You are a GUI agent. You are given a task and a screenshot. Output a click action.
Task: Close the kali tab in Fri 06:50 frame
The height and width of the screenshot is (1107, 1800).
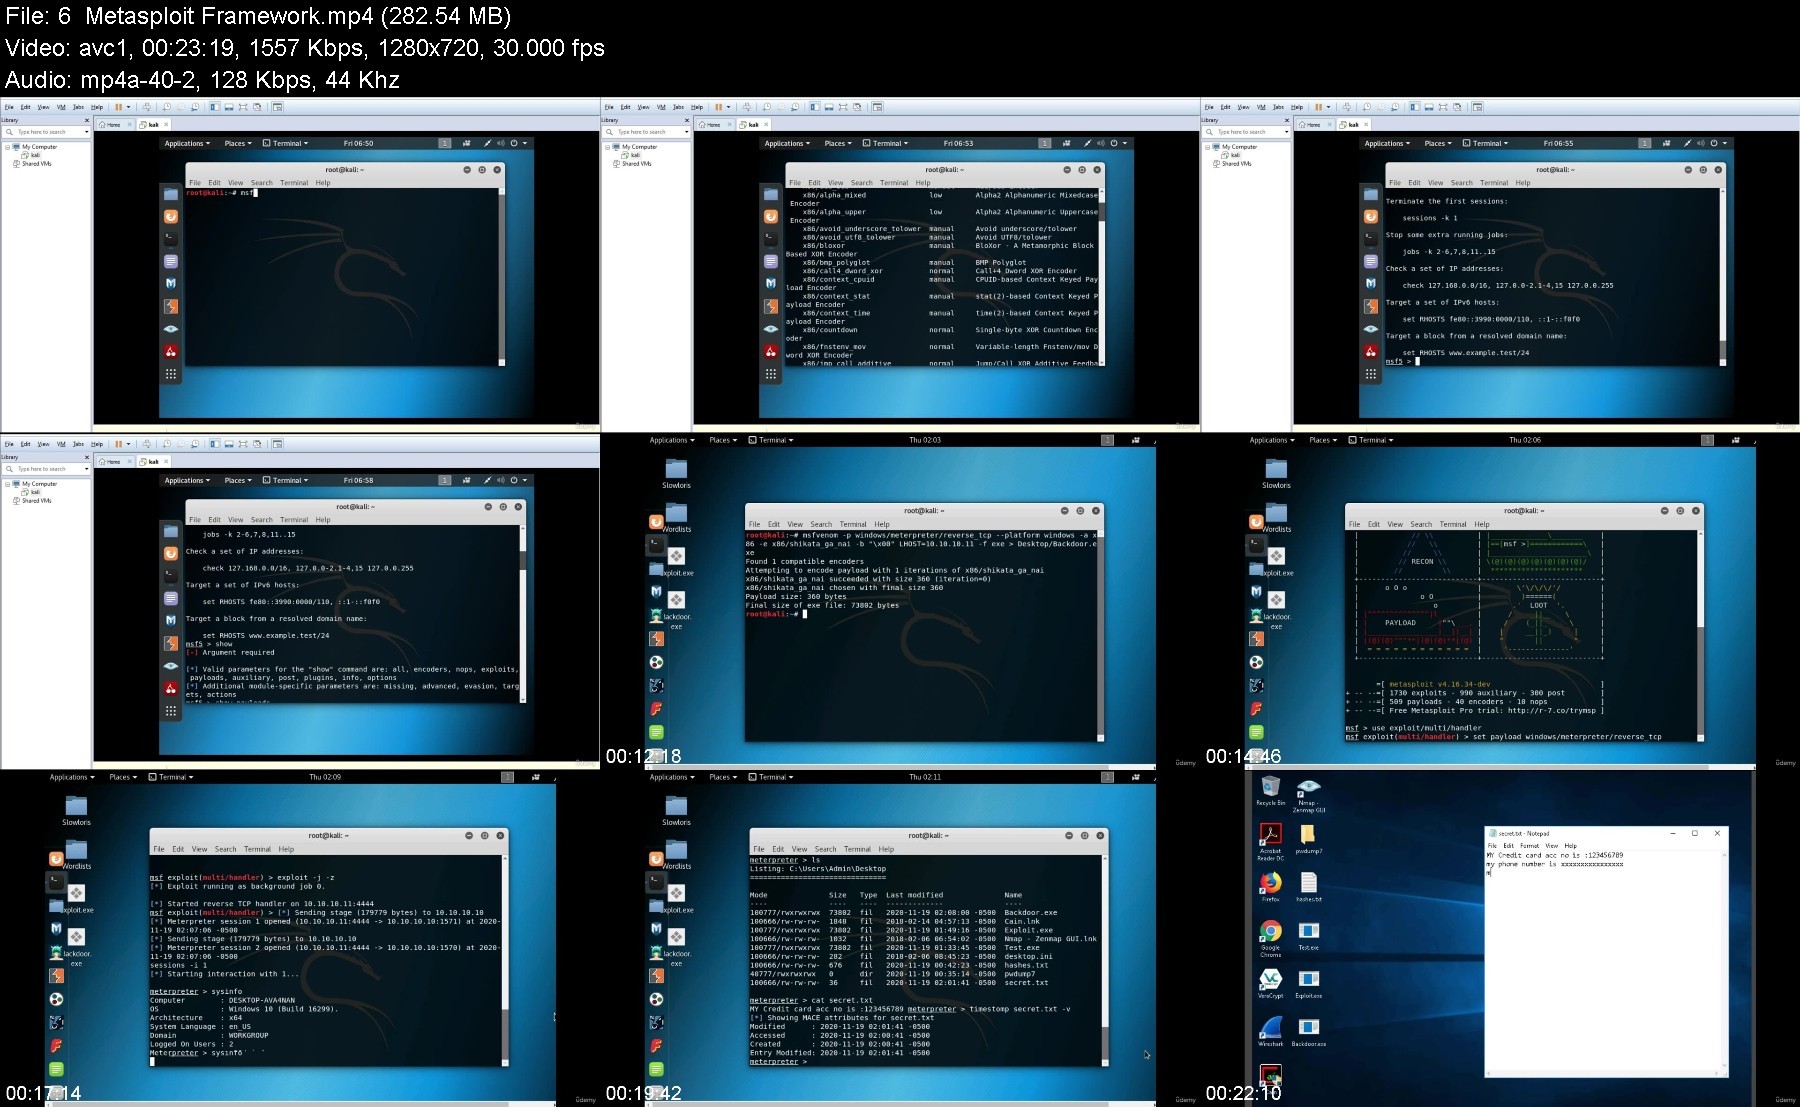pos(166,125)
